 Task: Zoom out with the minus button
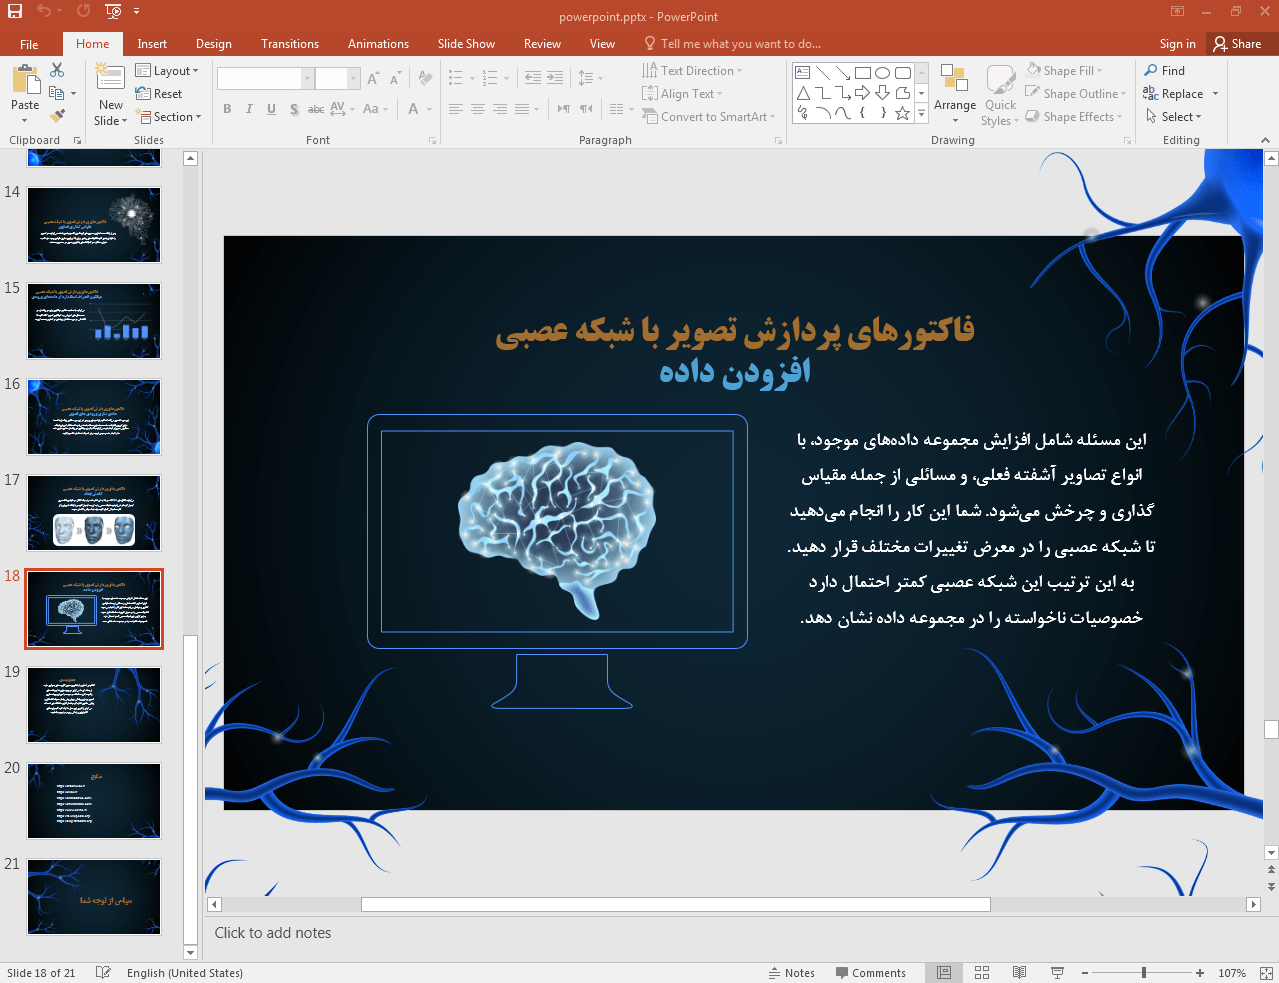coord(1084,973)
